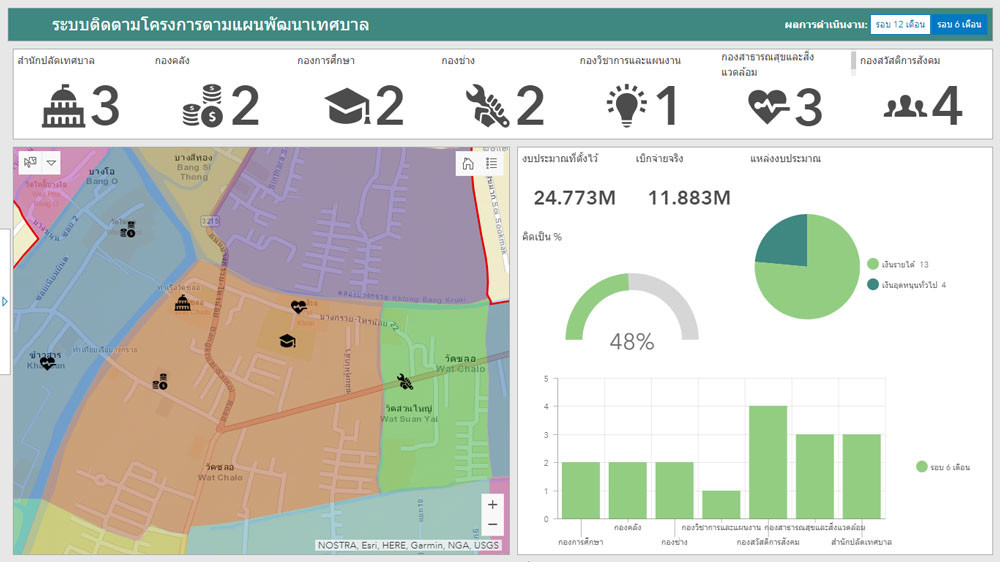Click the wrench tools icon for กองช่าง
The width and height of the screenshot is (1000, 562).
coord(487,106)
